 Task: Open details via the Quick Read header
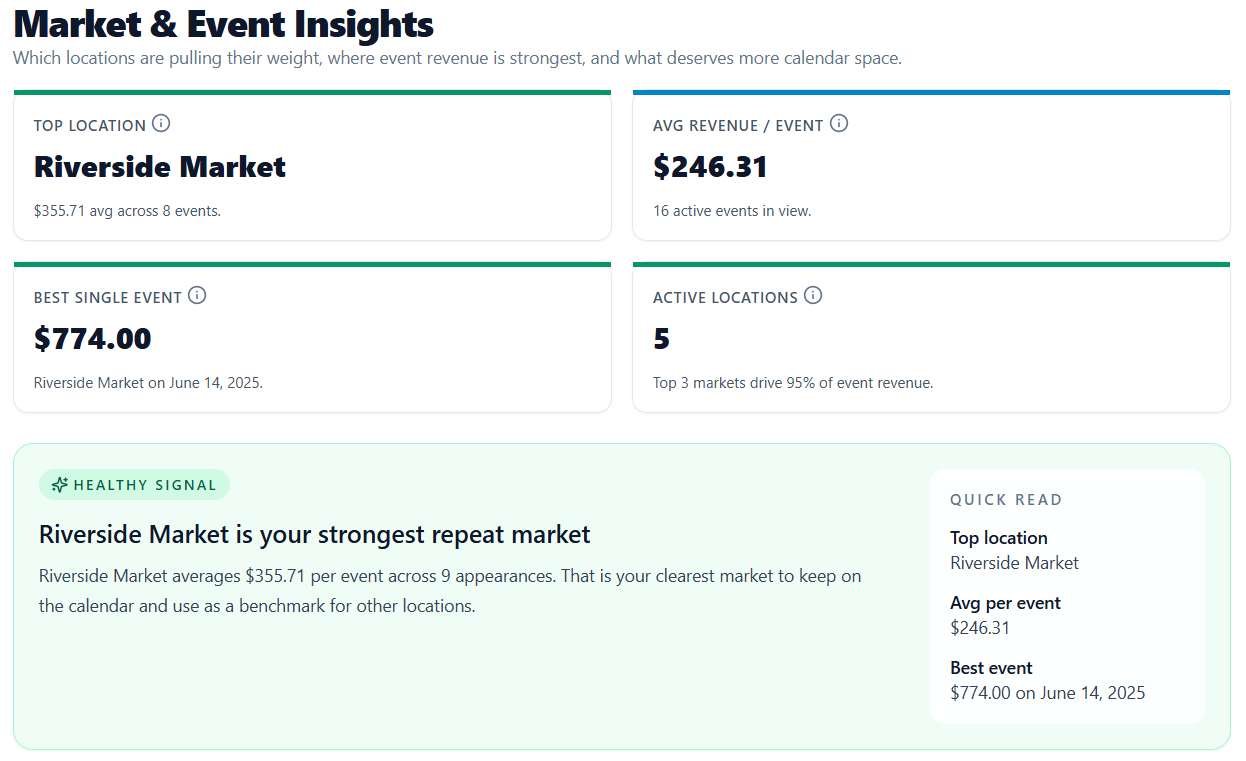tap(1007, 499)
